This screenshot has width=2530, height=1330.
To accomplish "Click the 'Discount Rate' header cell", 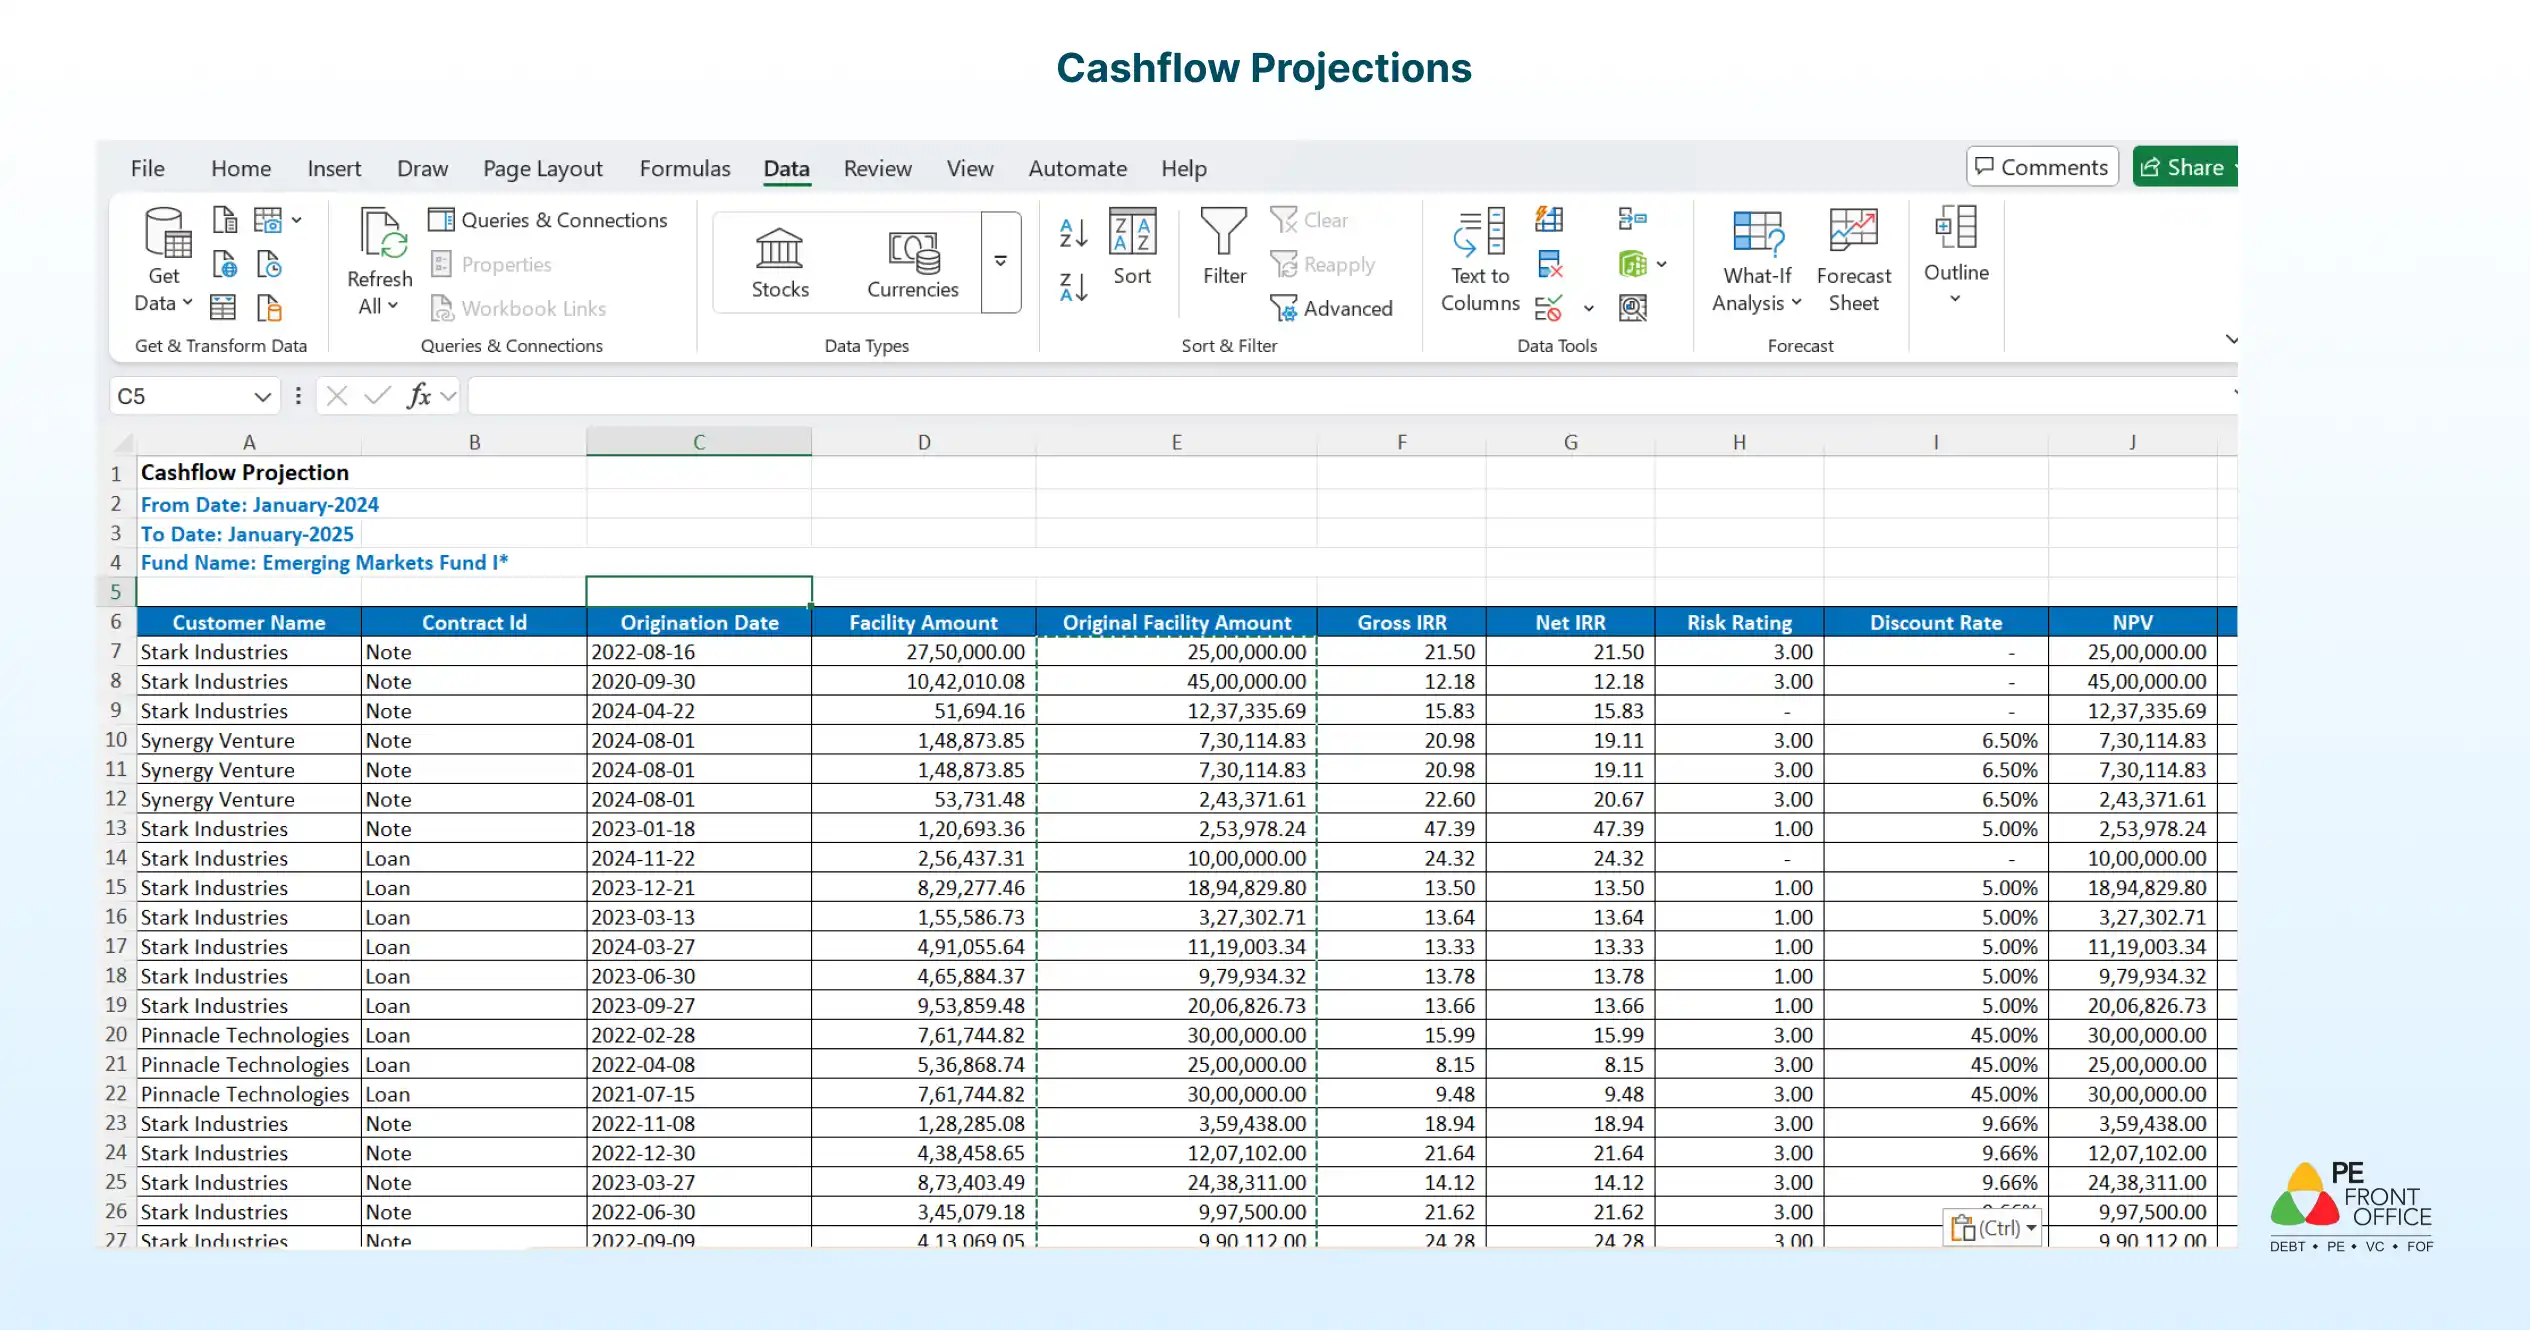I will pyautogui.click(x=1936, y=622).
